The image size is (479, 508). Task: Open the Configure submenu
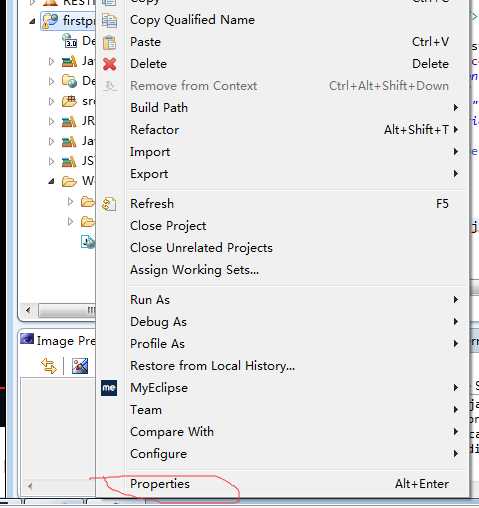point(158,454)
